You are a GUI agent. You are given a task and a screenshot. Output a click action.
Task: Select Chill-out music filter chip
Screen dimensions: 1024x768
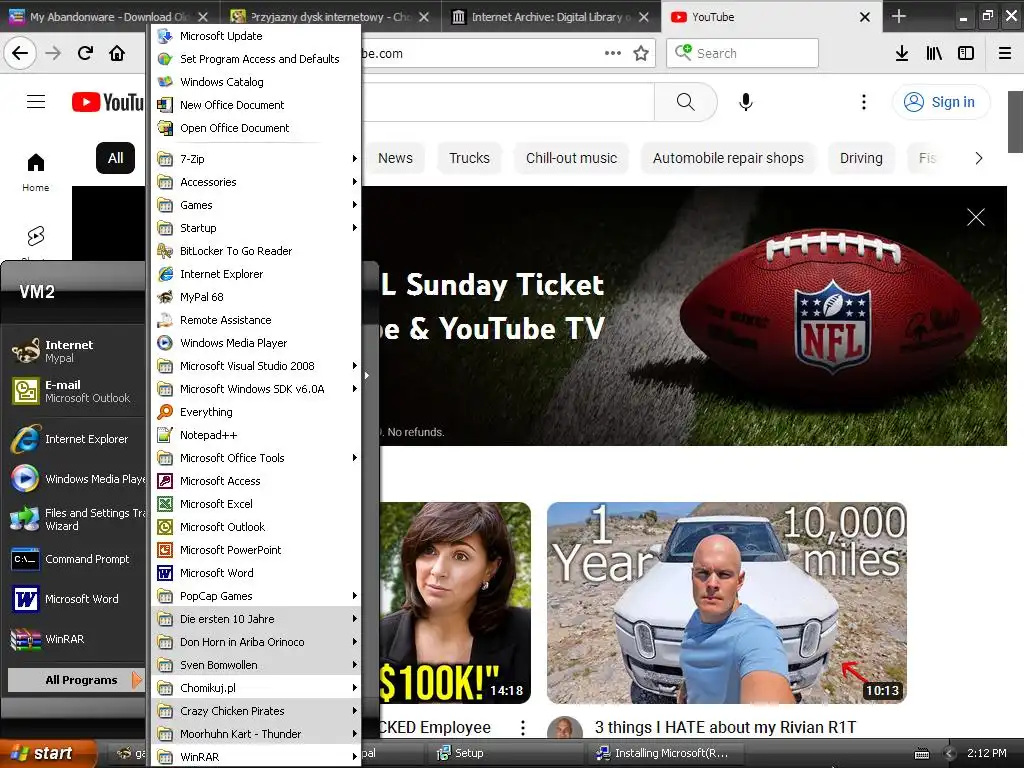571,158
